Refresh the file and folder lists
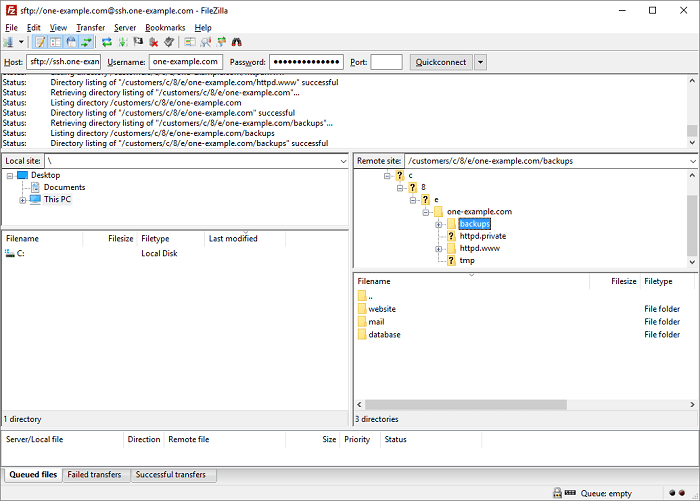The image size is (700, 501). tap(107, 42)
